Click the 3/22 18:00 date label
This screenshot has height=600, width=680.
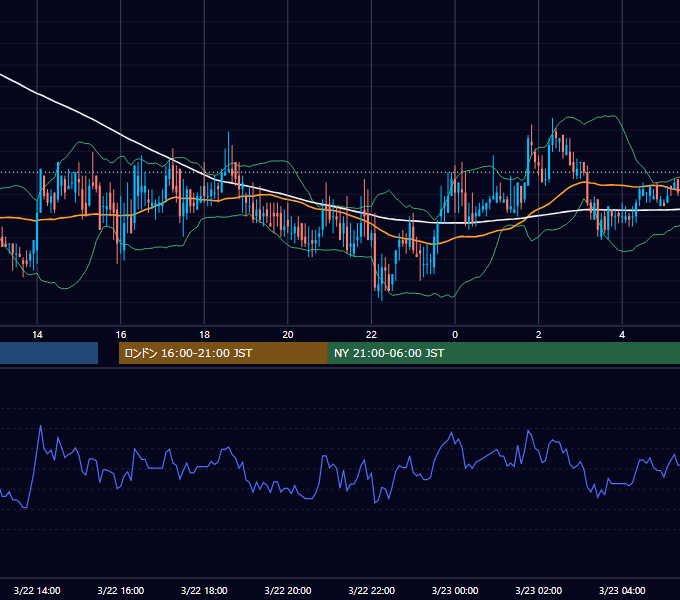tap(204, 590)
